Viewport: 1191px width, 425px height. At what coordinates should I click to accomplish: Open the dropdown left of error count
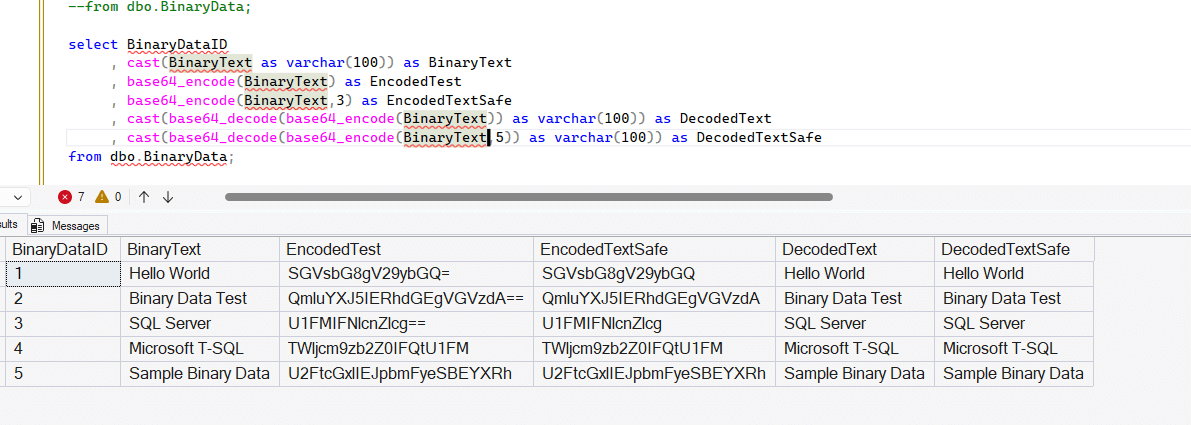[15, 197]
